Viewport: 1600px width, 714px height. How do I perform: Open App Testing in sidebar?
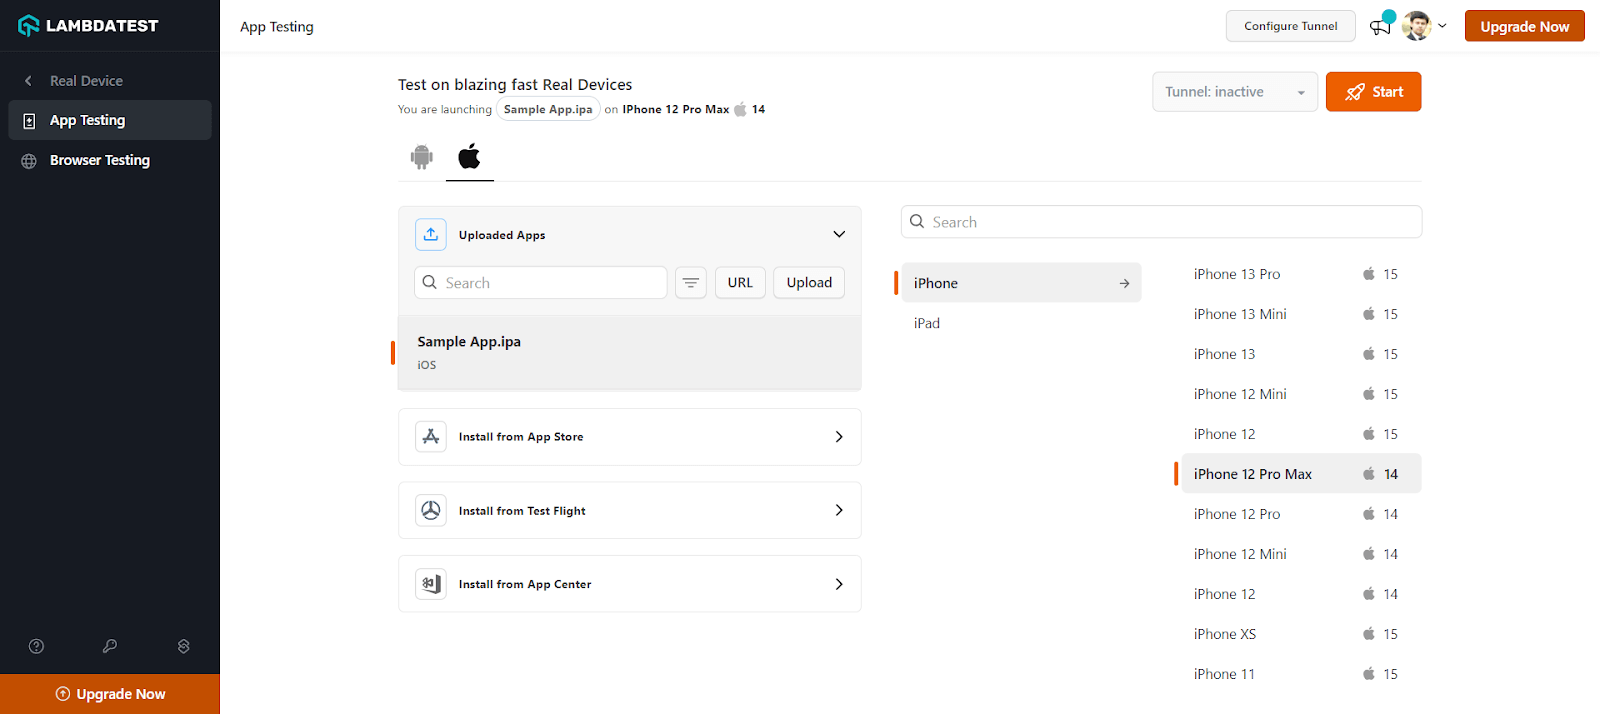(110, 120)
